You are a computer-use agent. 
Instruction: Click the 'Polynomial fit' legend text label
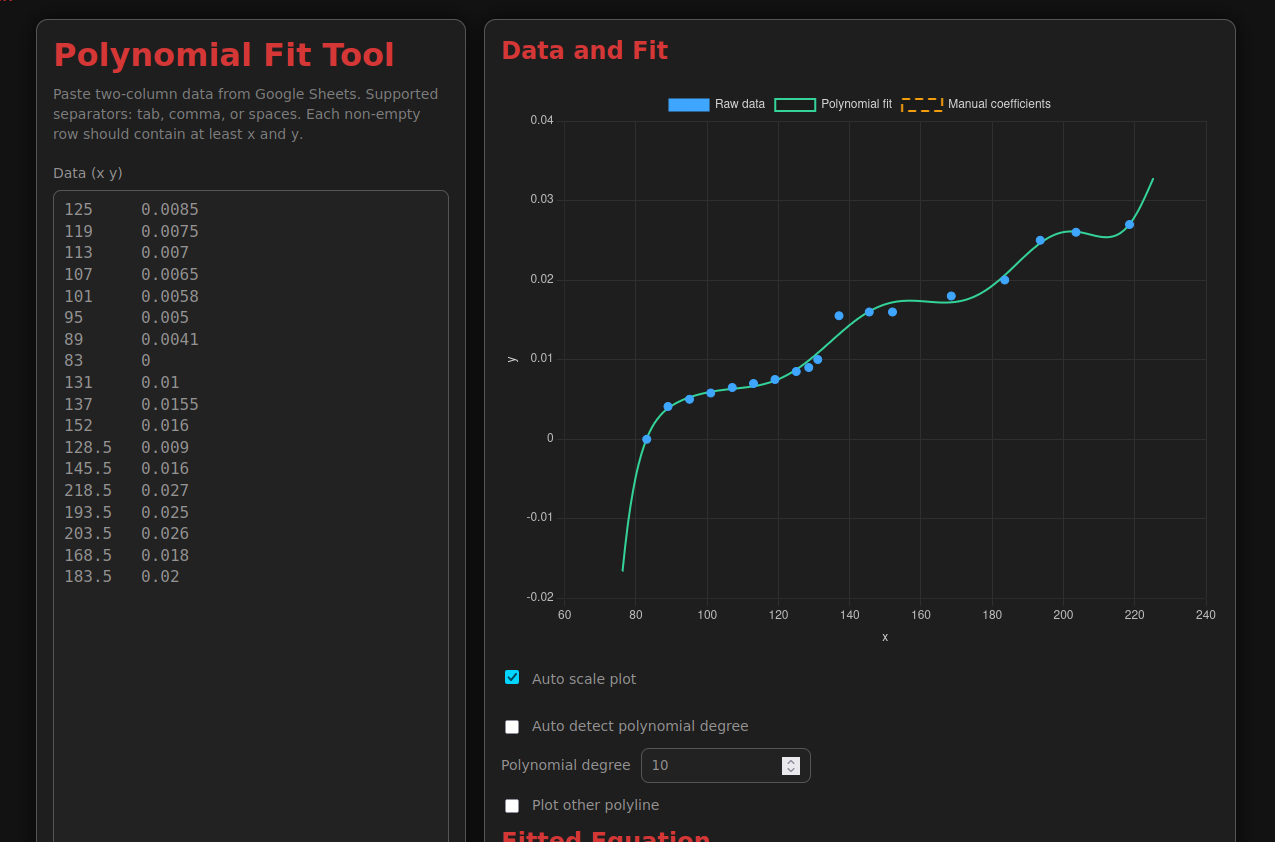856,104
